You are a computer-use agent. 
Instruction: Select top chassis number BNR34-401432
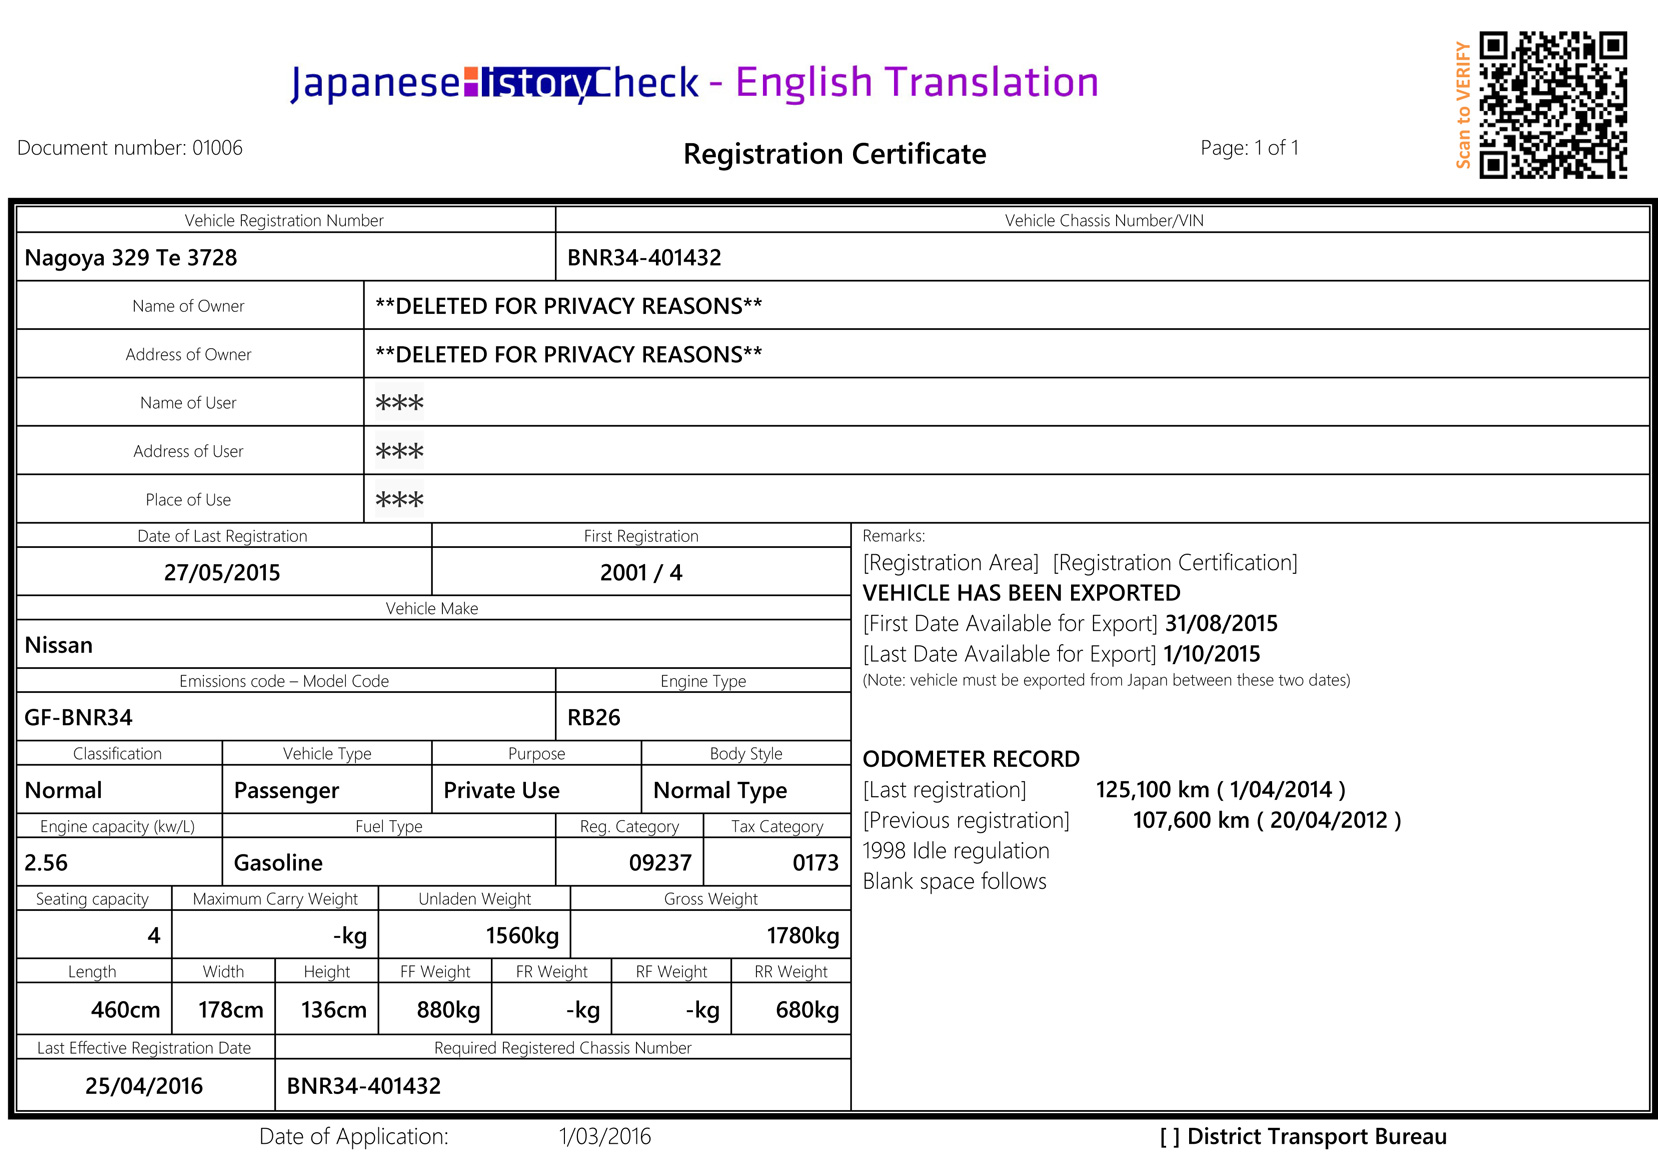point(644,258)
